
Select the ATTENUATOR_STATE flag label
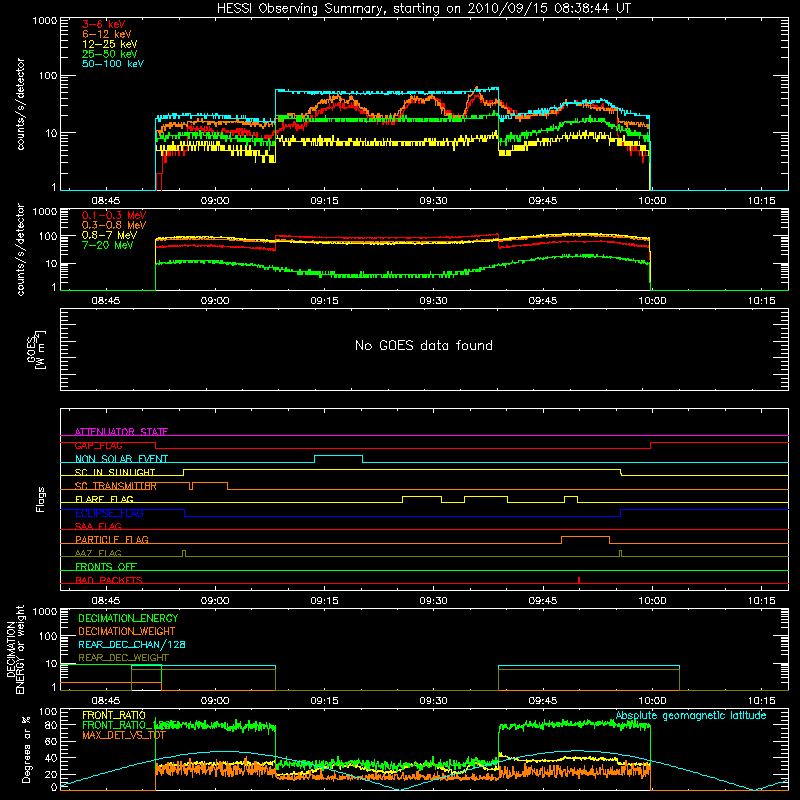[x=121, y=432]
